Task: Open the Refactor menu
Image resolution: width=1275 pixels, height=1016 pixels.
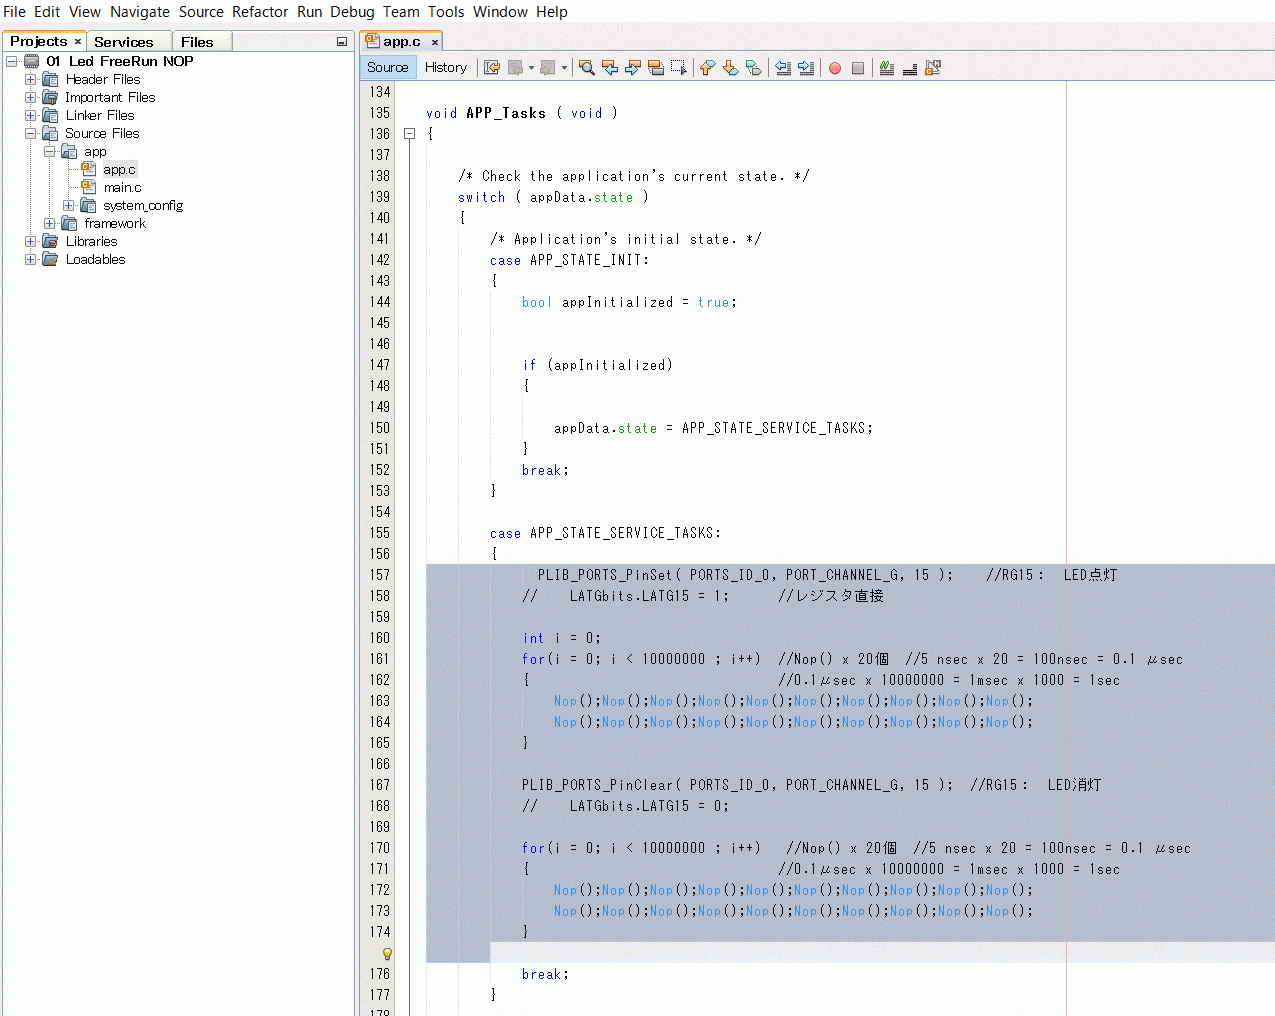Action: coord(260,12)
